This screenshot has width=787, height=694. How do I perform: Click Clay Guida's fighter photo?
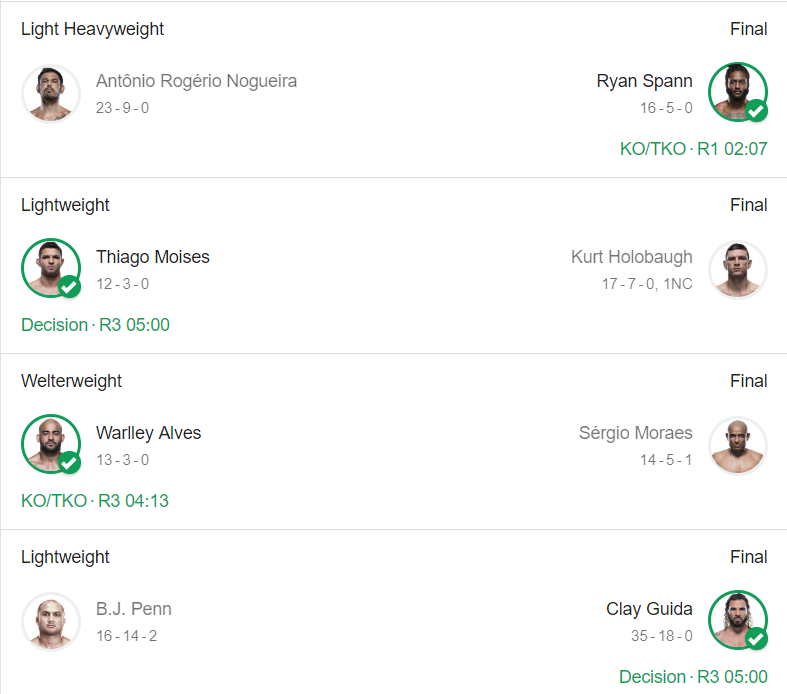tap(737, 621)
